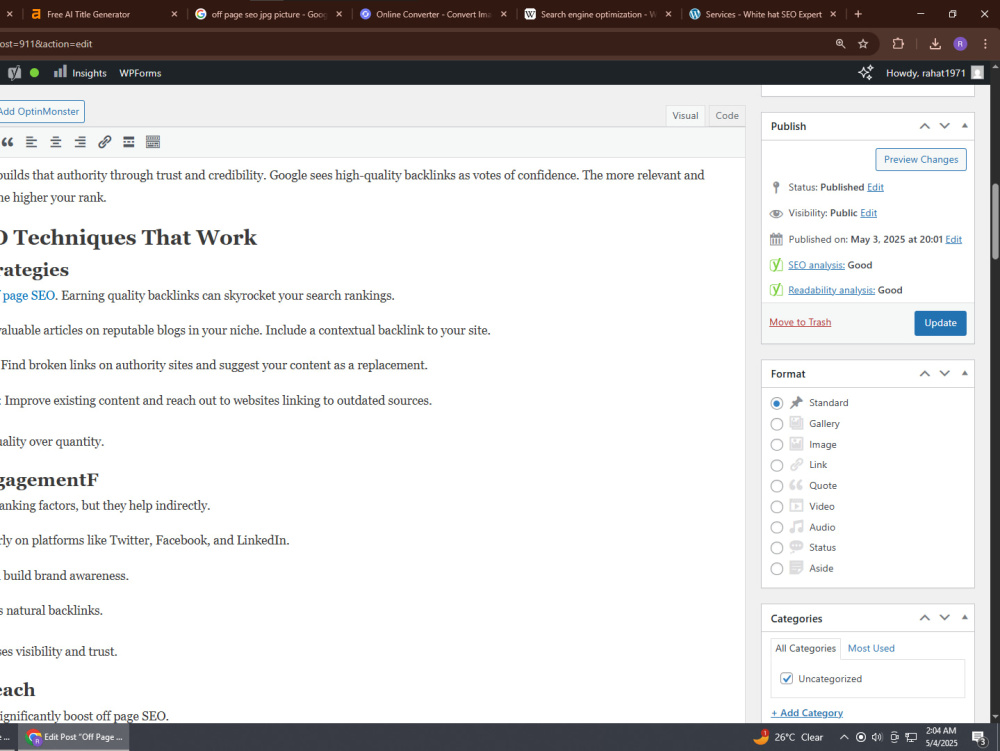Click Move to Trash link

800,323
